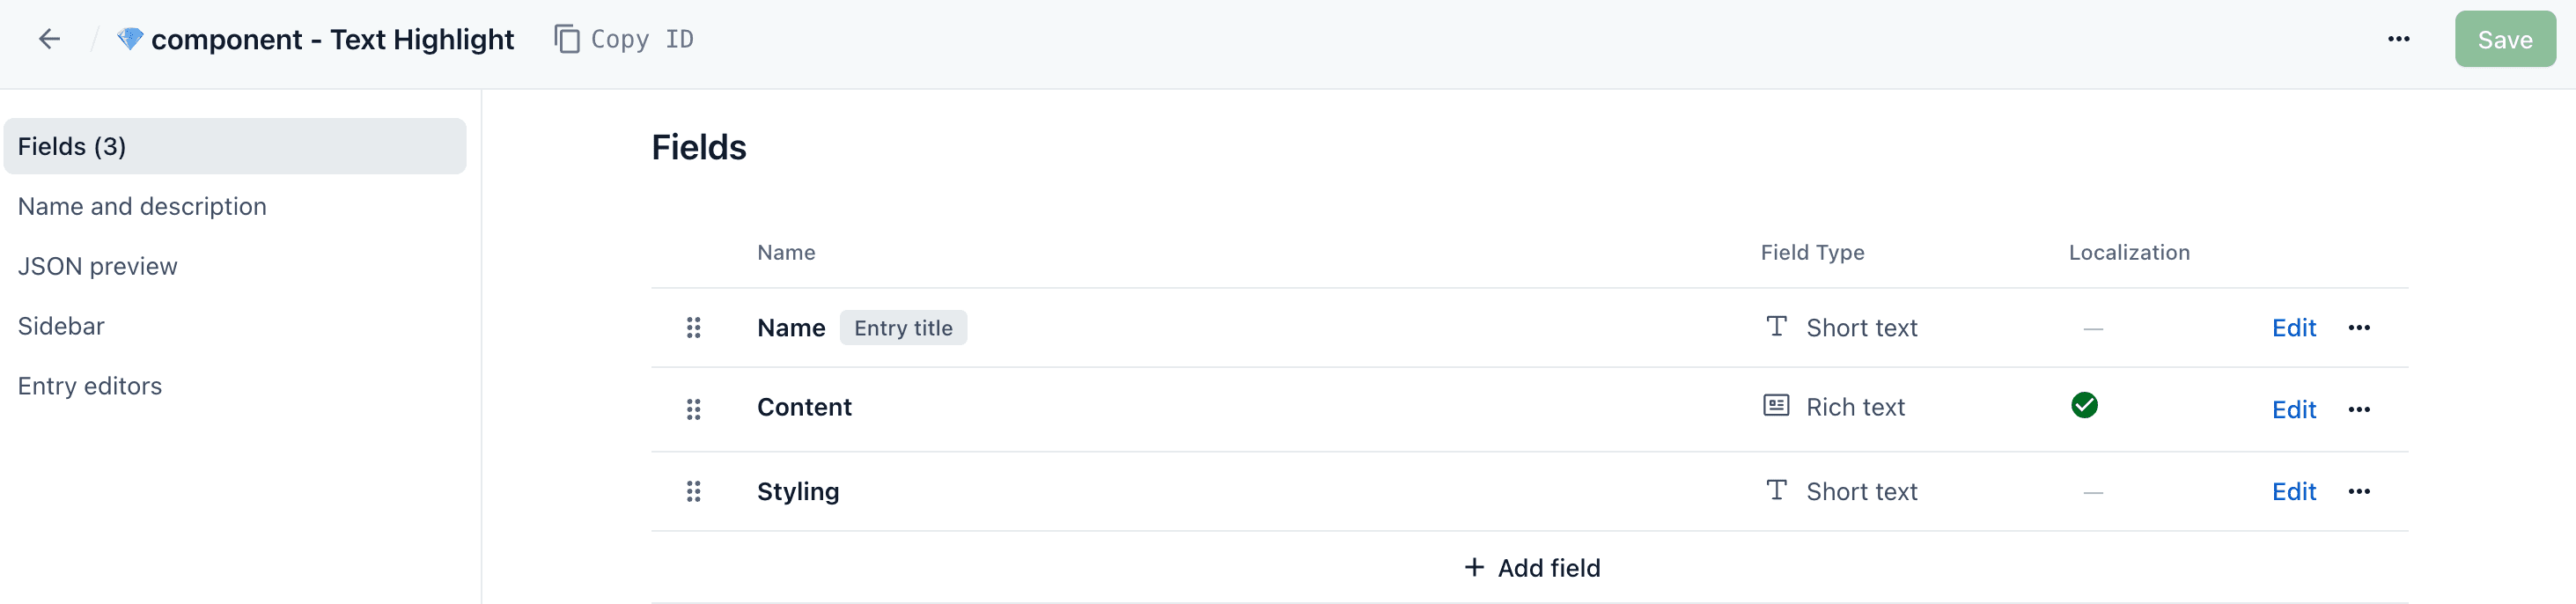Click the green localization checkmark for Content
Screen dimensions: 2576x604
(2084, 405)
